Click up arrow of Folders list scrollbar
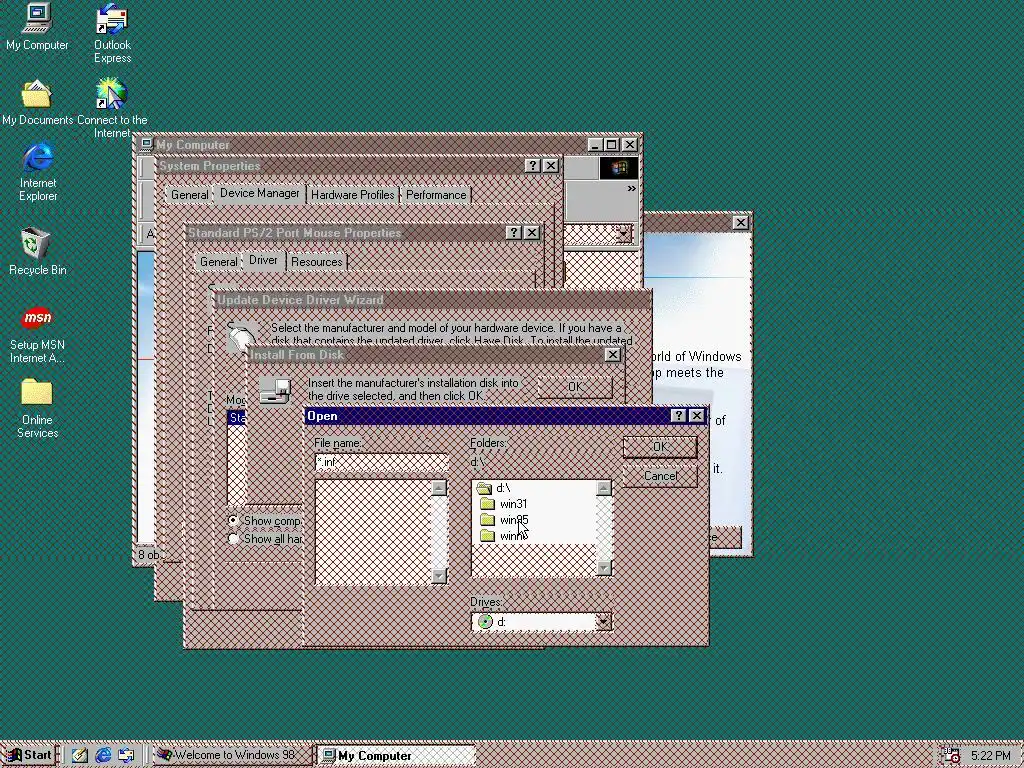The image size is (1024, 768). [x=604, y=488]
